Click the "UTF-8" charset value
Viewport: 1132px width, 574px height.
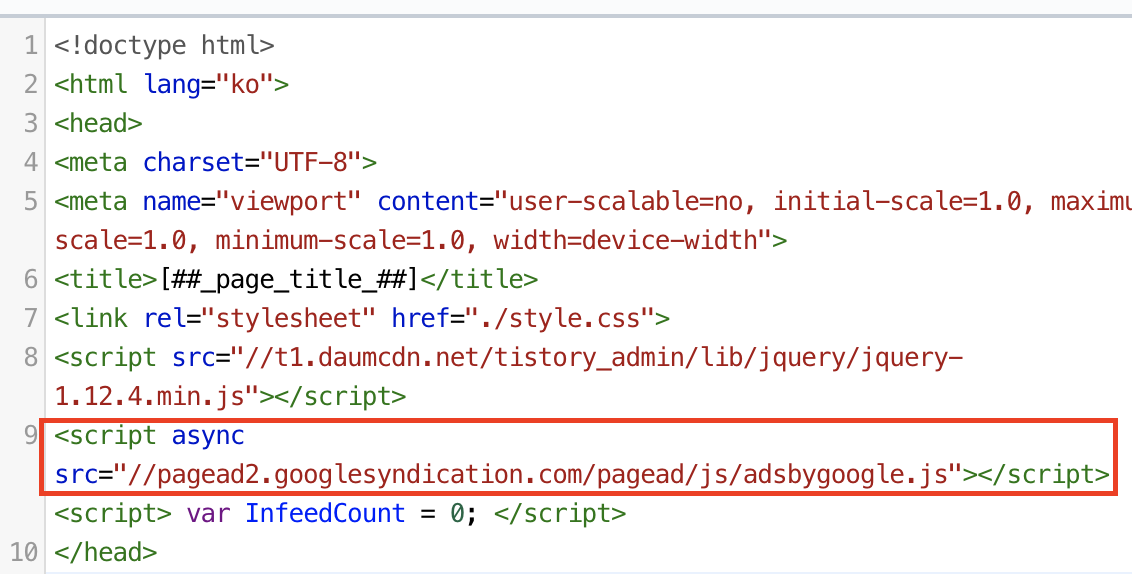tap(310, 162)
